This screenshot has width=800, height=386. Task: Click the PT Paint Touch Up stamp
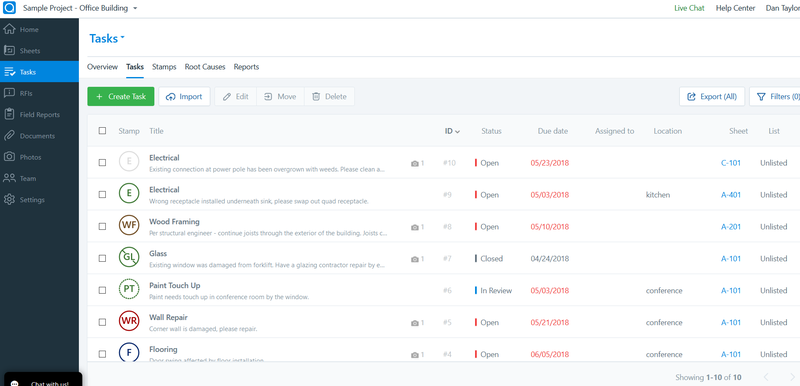pos(129,289)
